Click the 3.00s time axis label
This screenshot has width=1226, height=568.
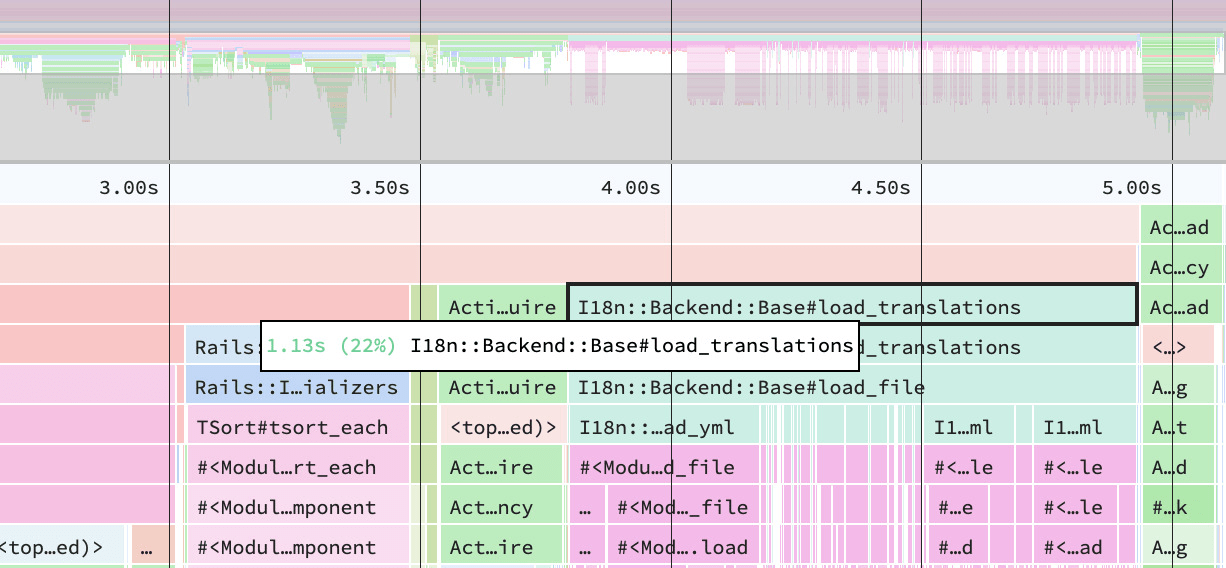[x=128, y=187]
